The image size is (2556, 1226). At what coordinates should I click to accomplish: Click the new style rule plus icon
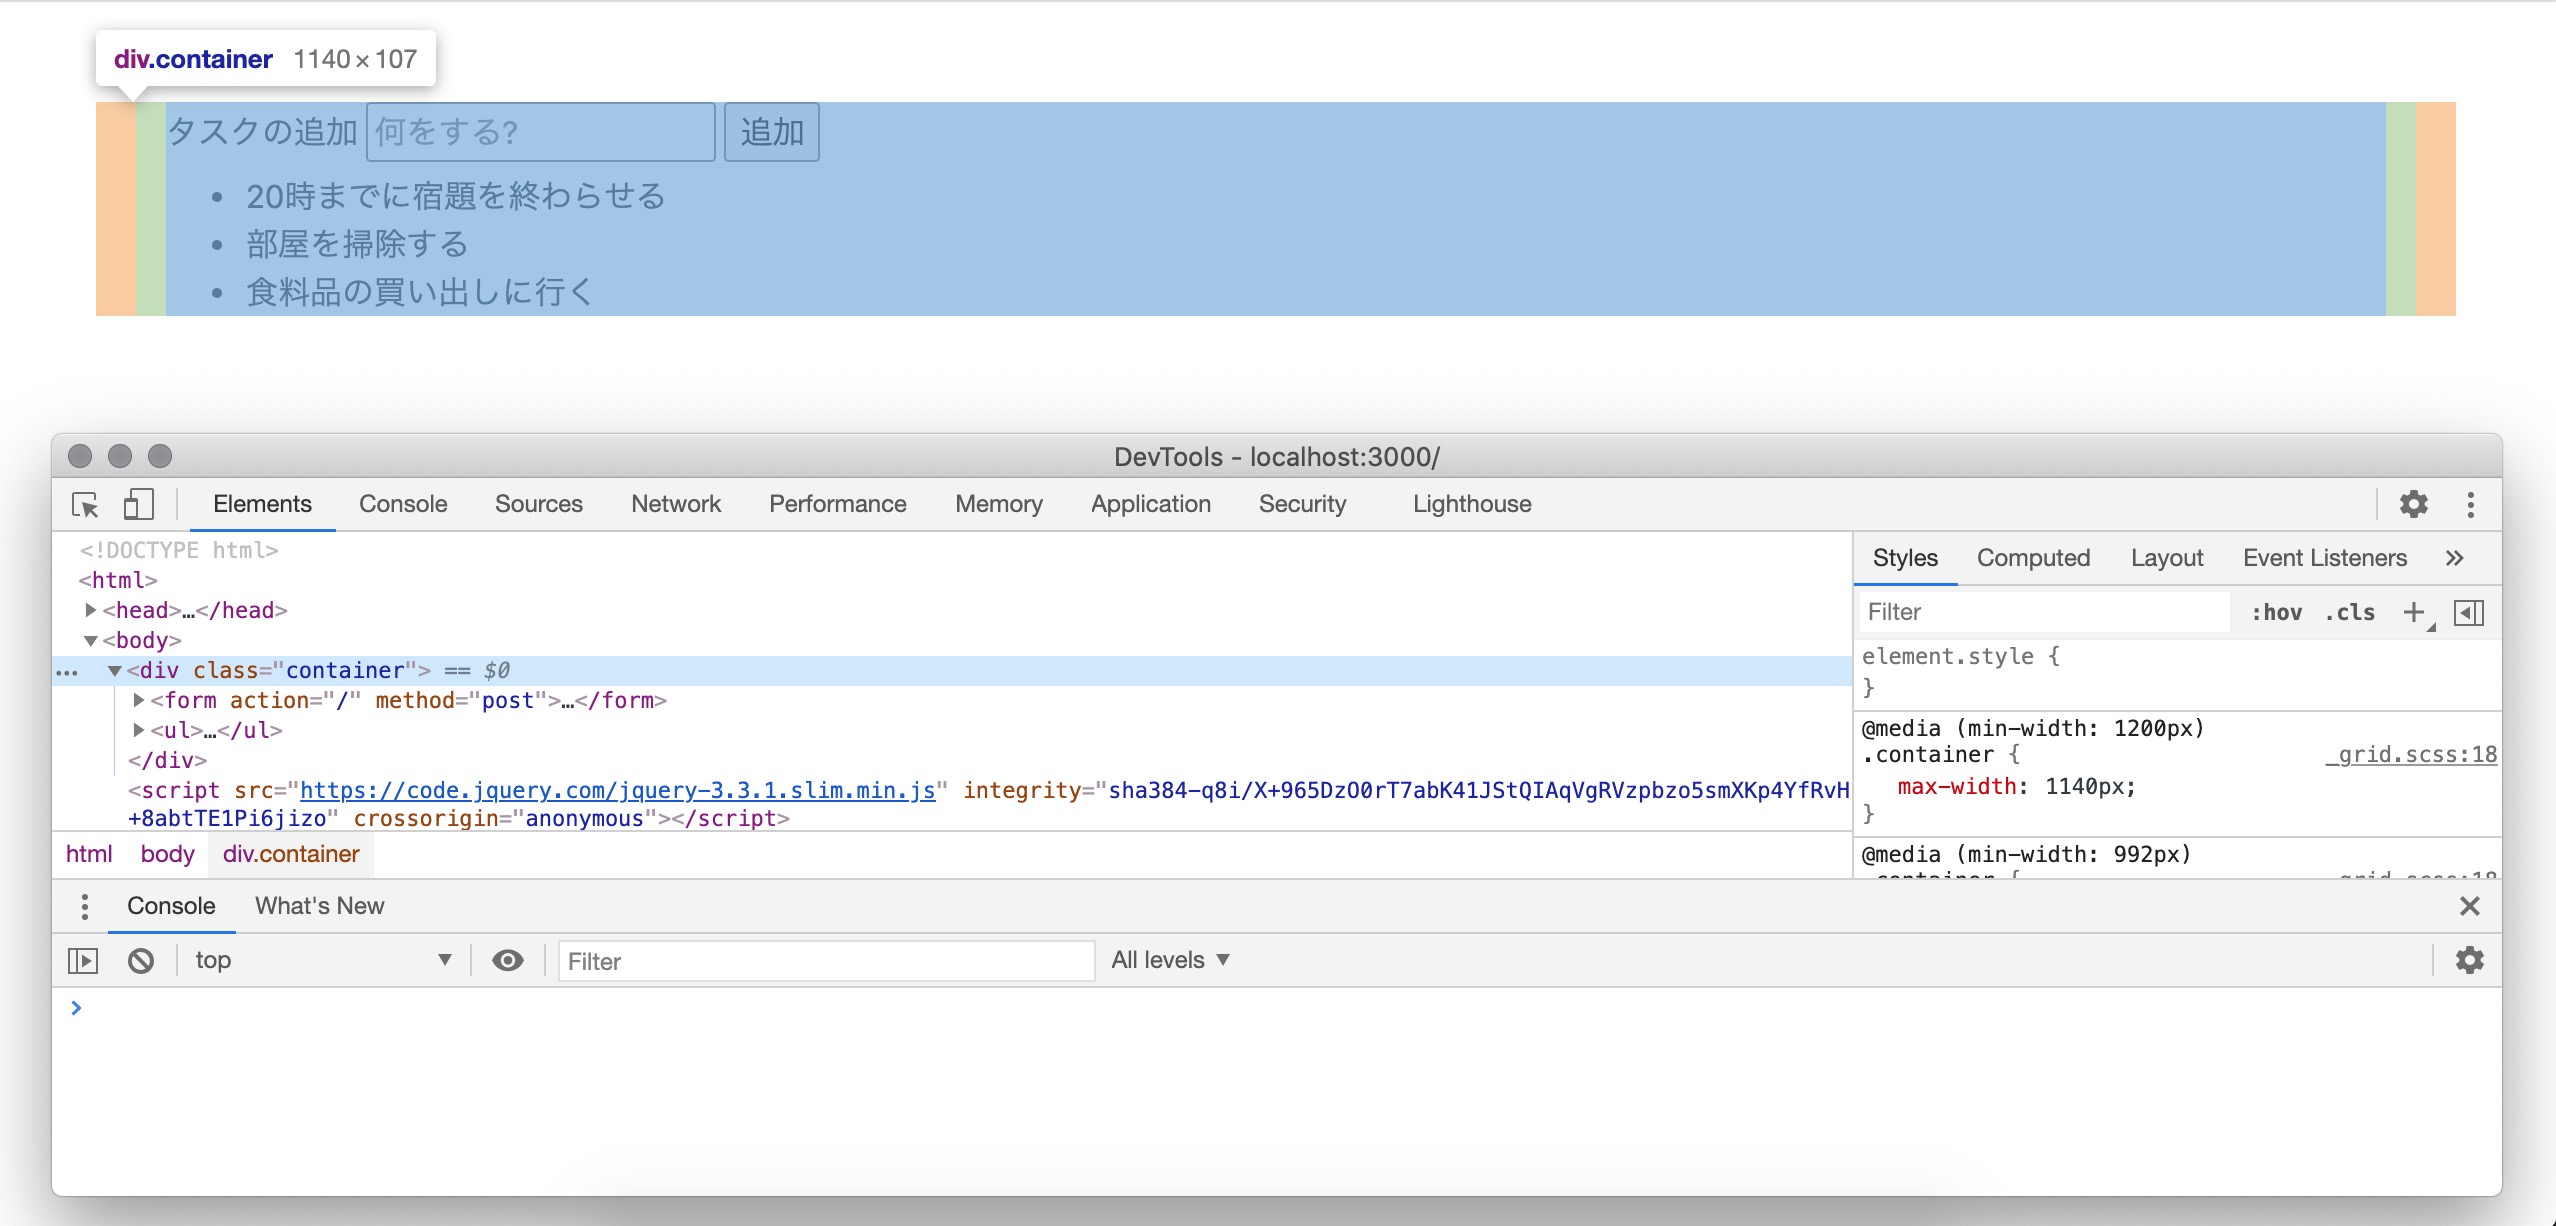coord(2414,612)
